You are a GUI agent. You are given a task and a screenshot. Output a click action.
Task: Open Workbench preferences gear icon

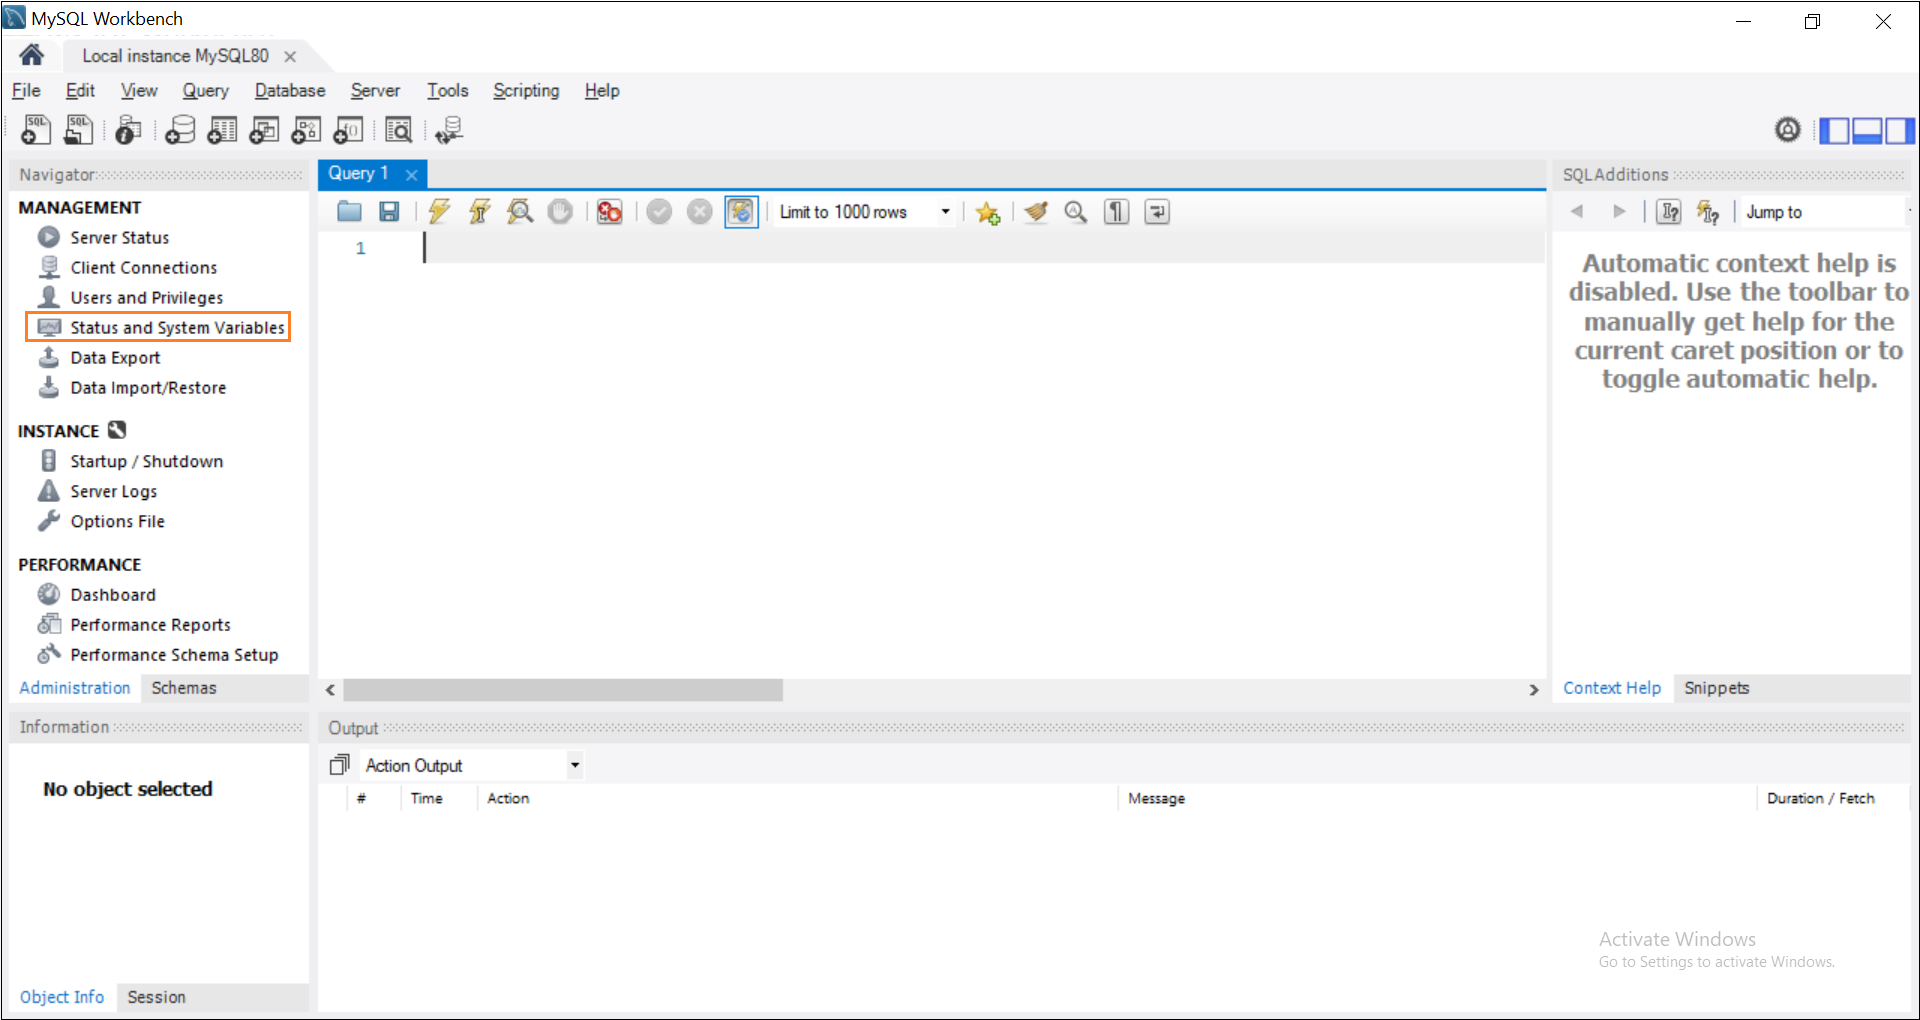click(x=1788, y=130)
